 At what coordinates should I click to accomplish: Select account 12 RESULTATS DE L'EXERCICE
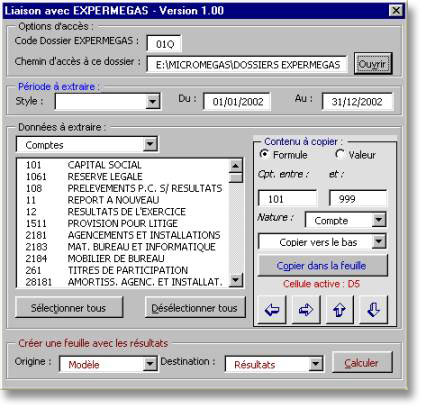[x=123, y=212]
